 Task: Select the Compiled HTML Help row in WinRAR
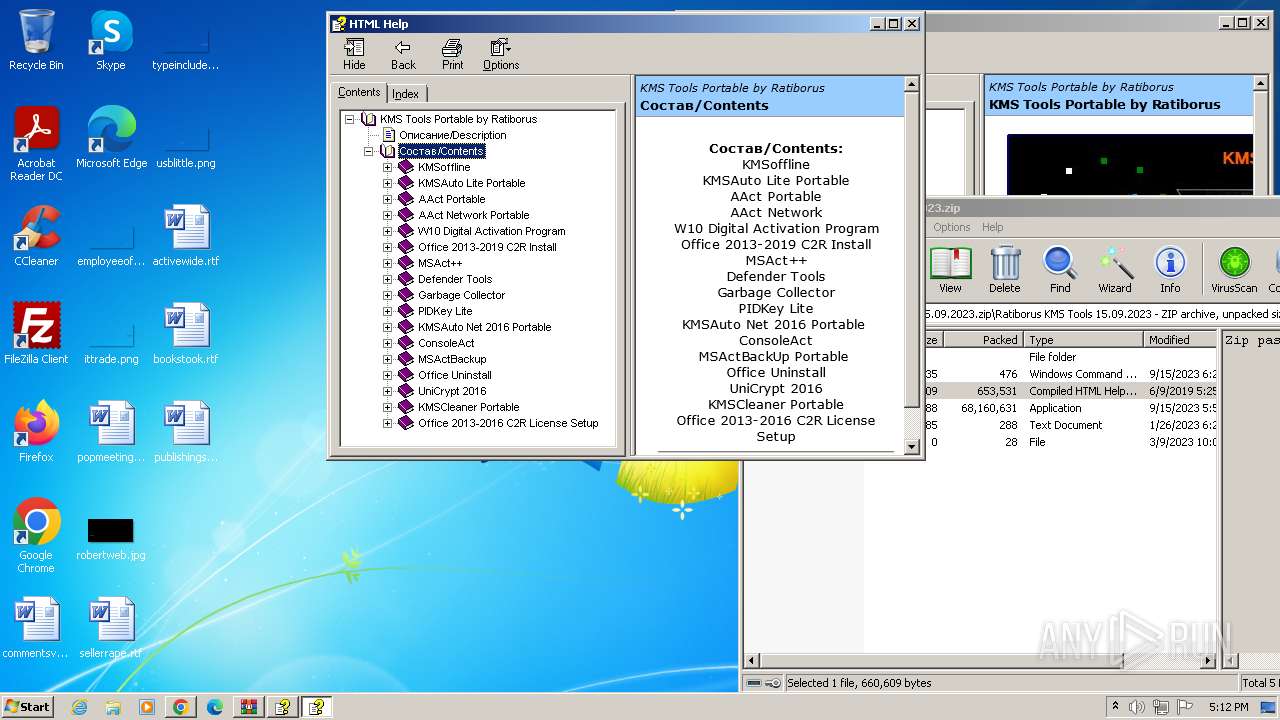click(x=1072, y=391)
